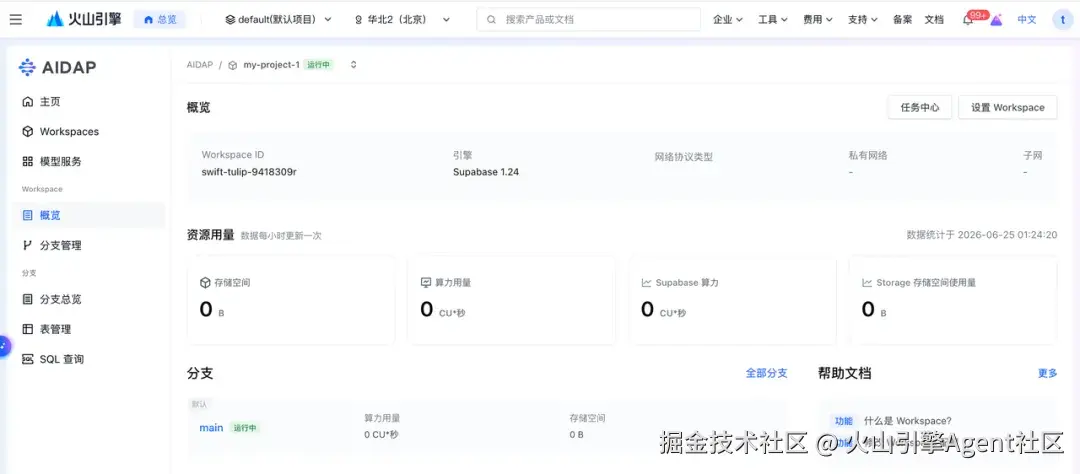Expand the 工具 menu
1080x474 pixels.
tap(773, 19)
